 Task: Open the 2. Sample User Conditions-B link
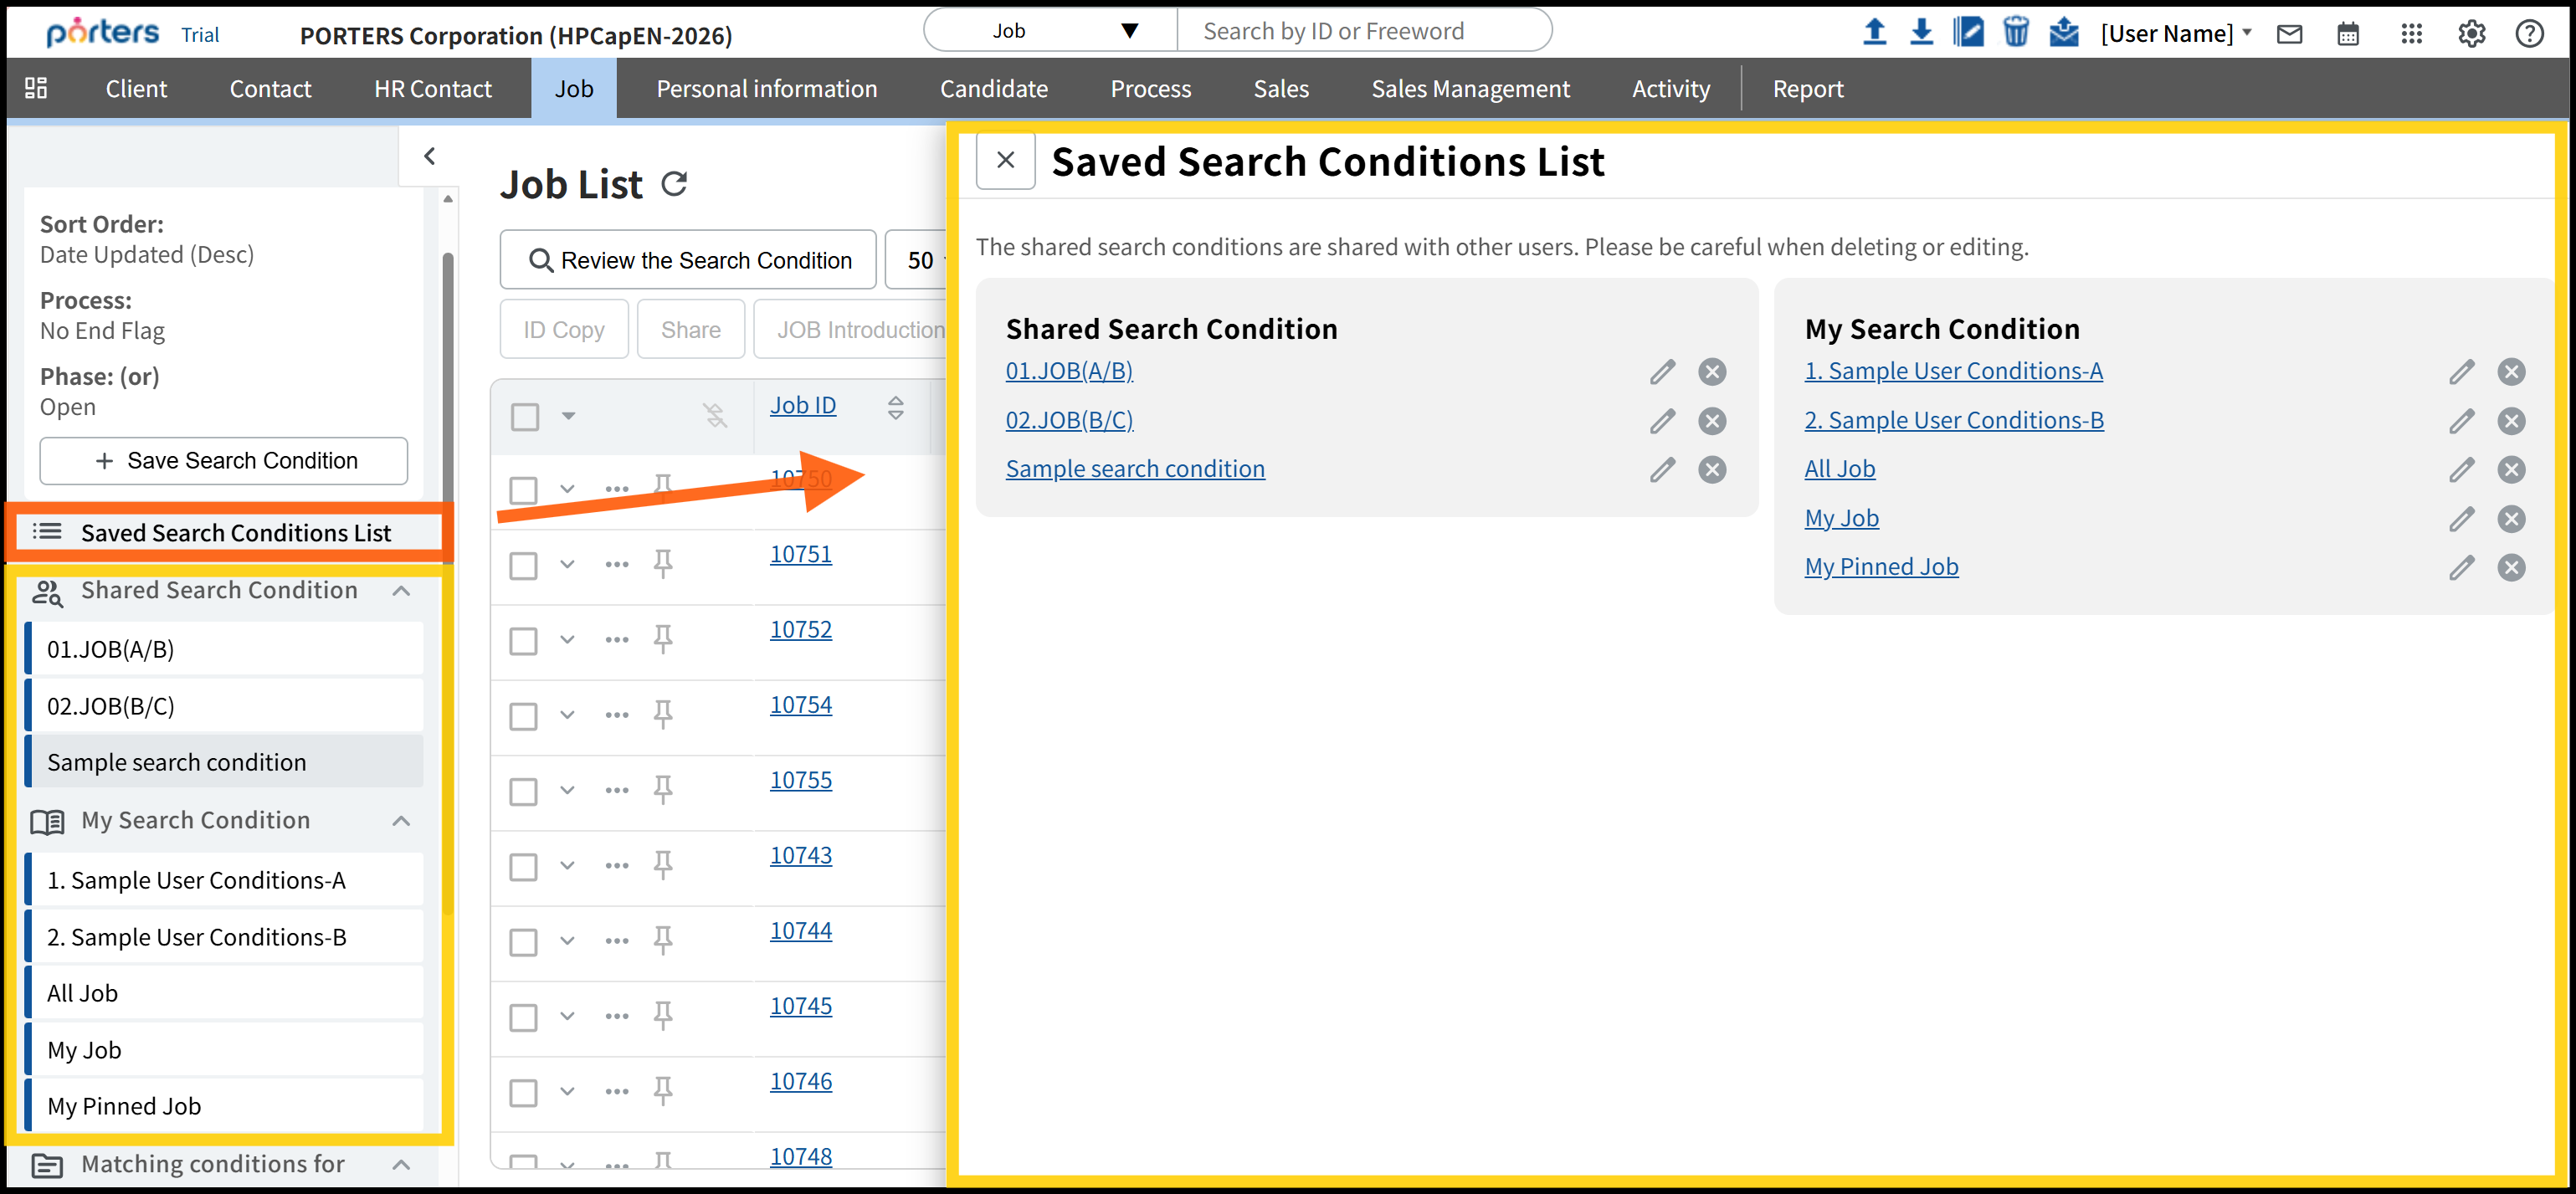(1953, 420)
